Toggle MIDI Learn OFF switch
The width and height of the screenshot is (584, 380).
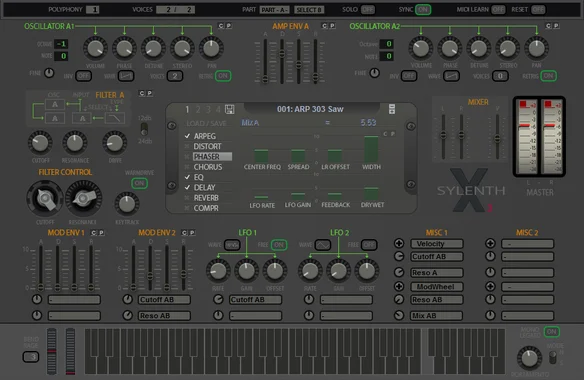(x=498, y=9)
